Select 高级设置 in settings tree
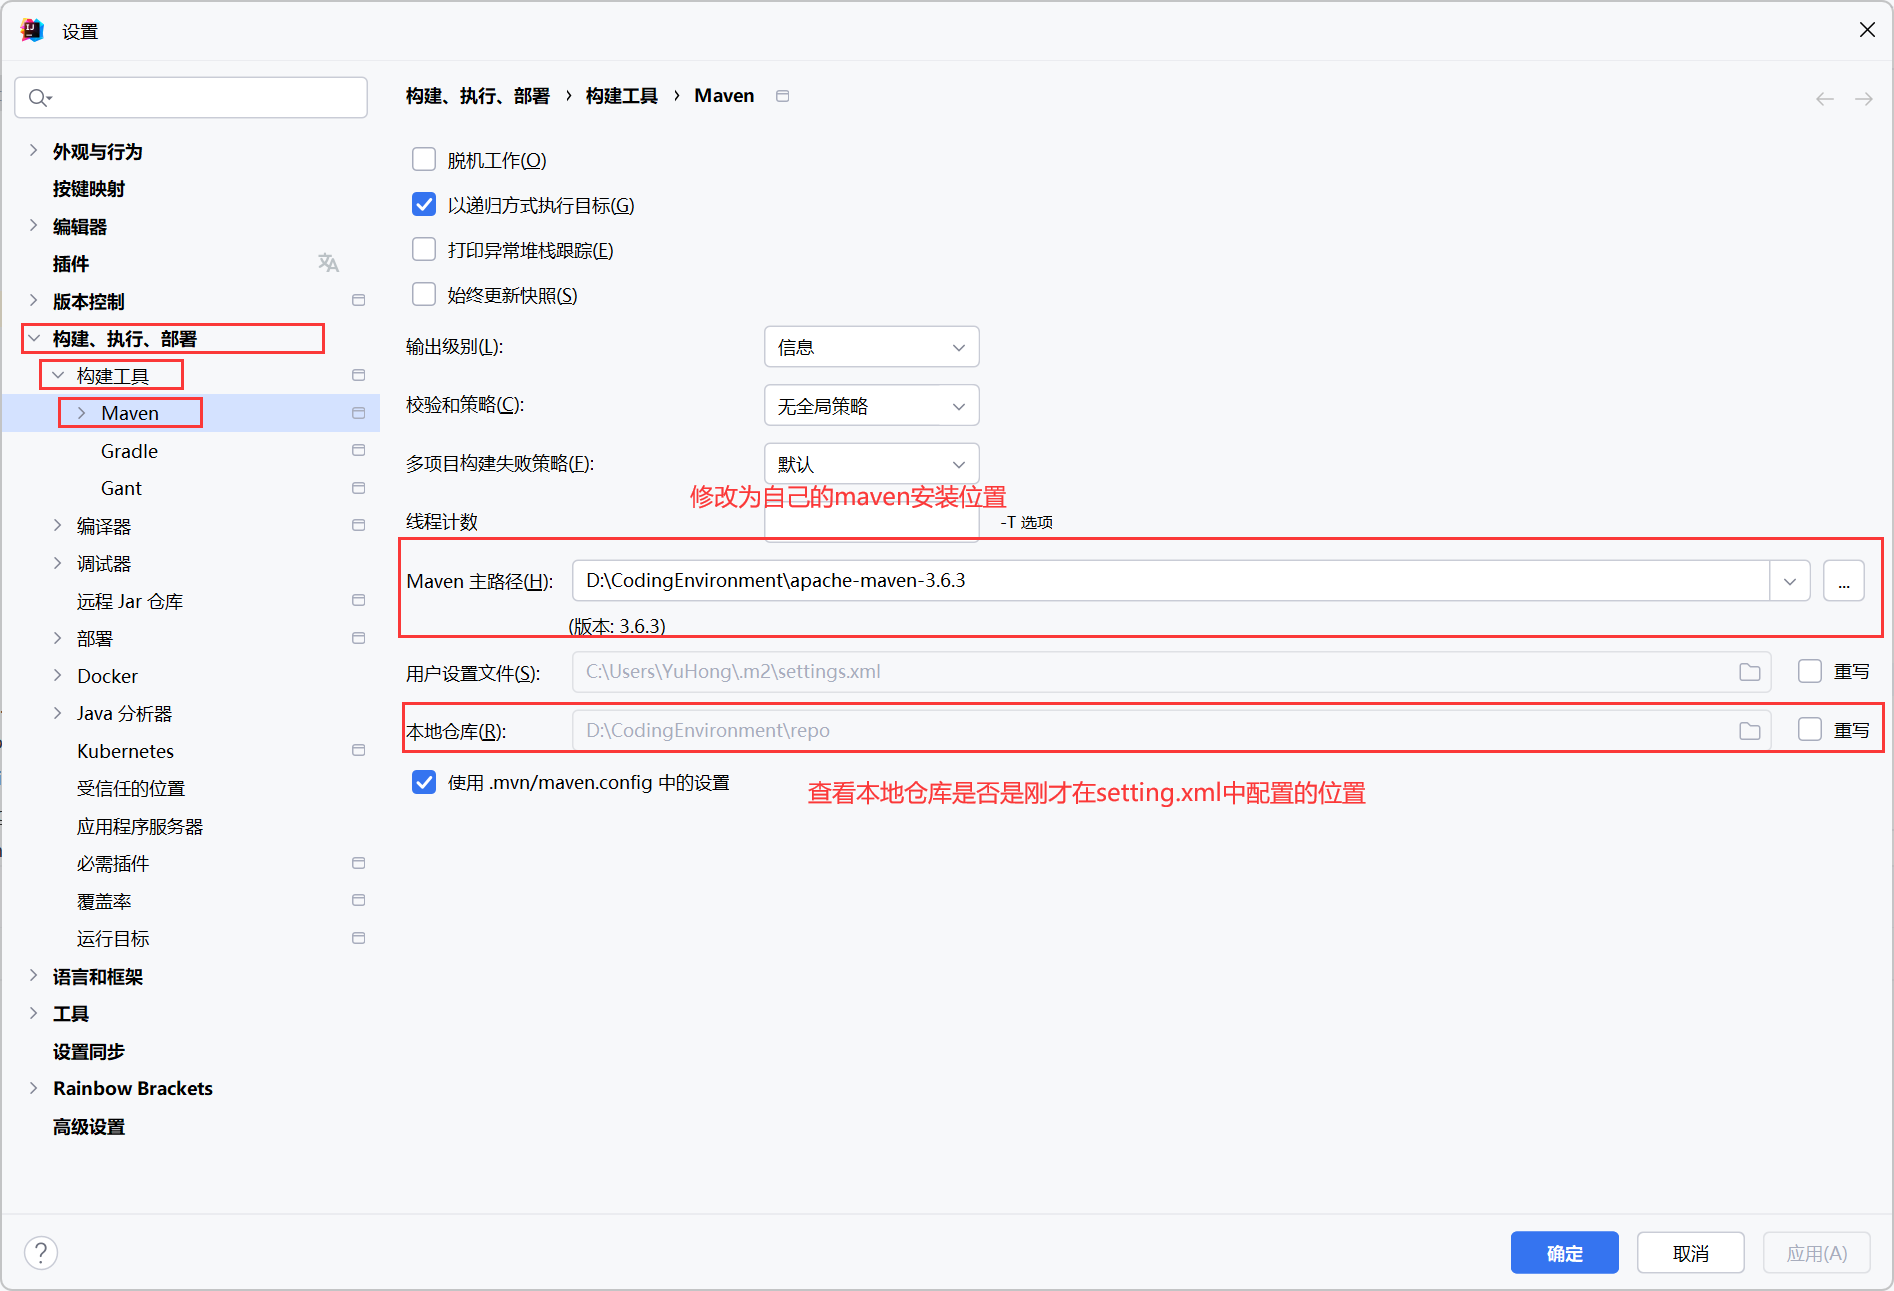This screenshot has width=1894, height=1291. [x=89, y=1126]
